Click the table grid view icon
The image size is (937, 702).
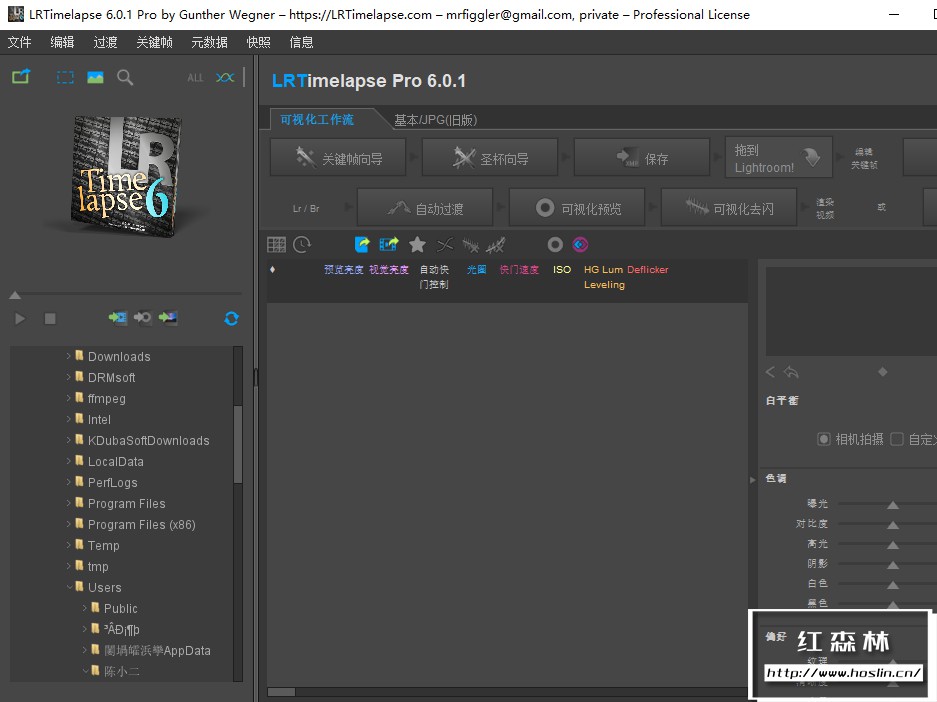tap(277, 244)
